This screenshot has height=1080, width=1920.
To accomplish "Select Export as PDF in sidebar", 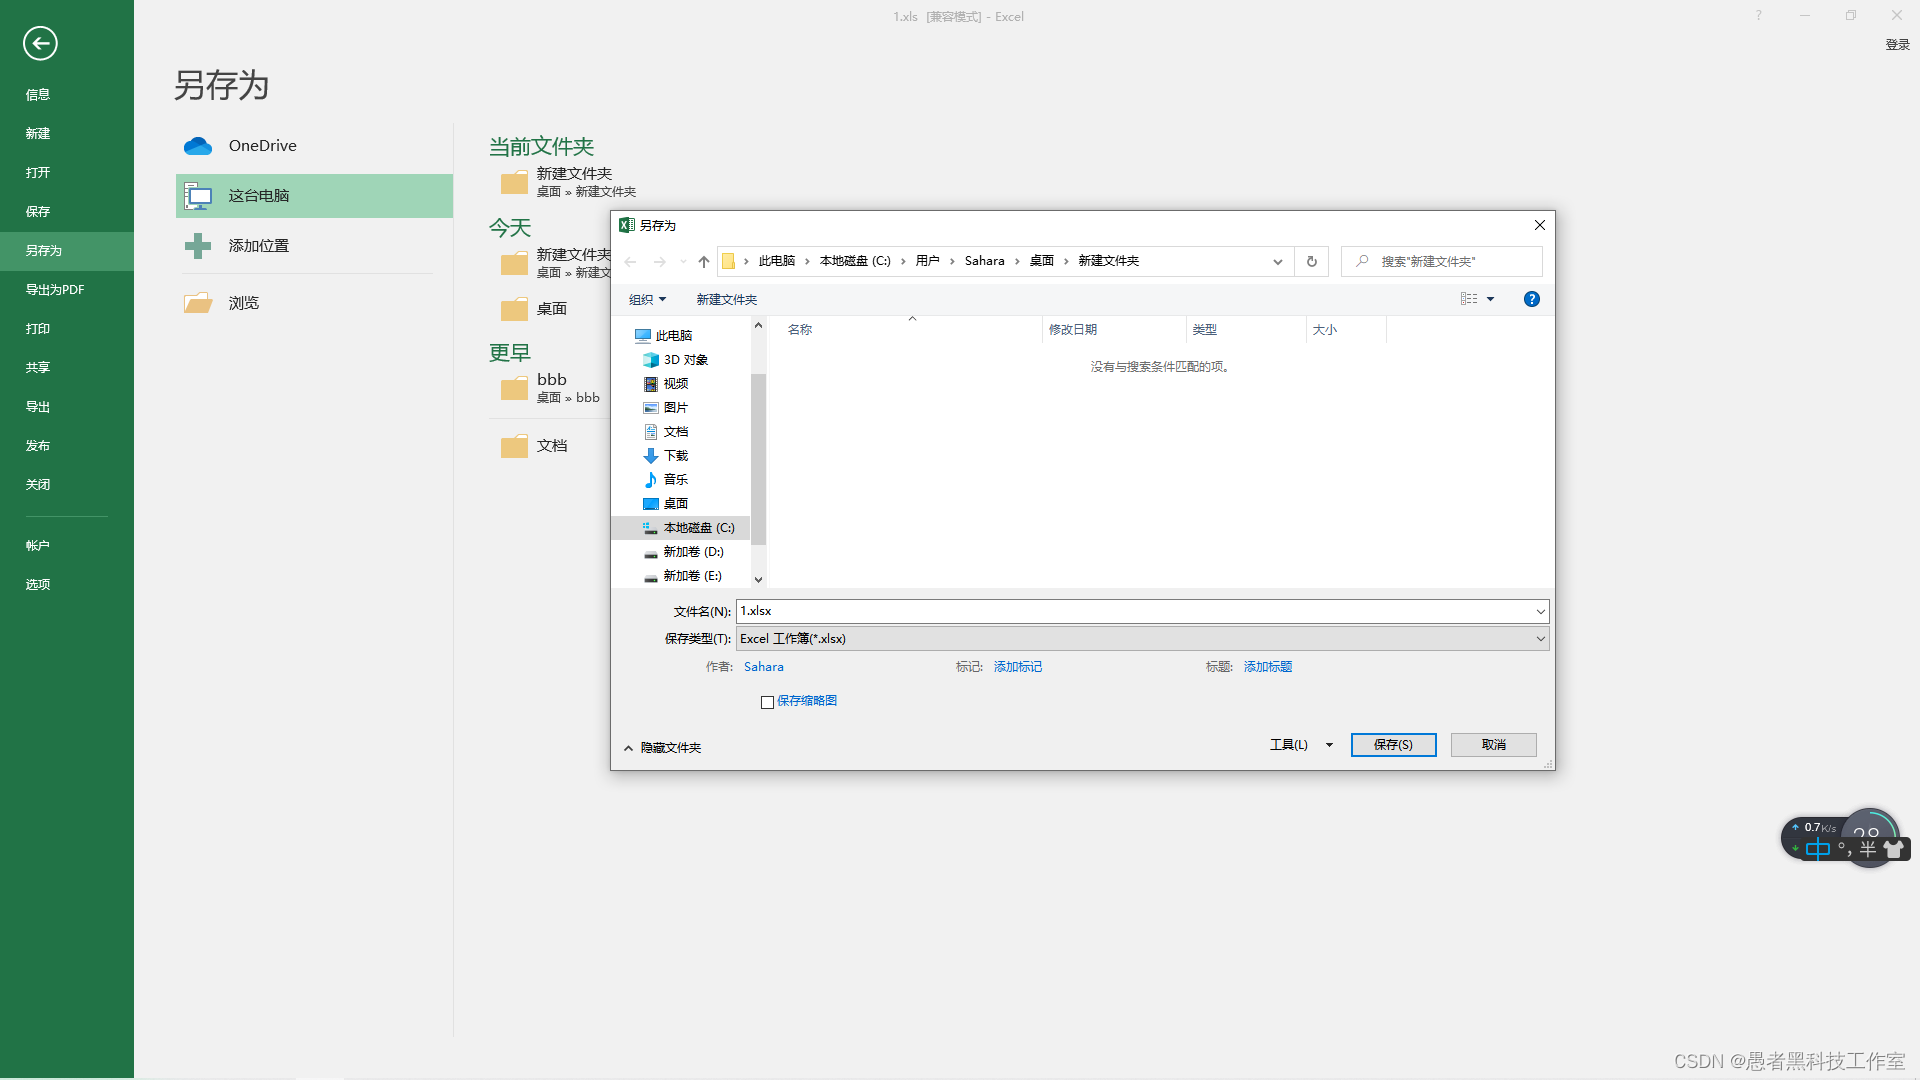I will pyautogui.click(x=55, y=290).
